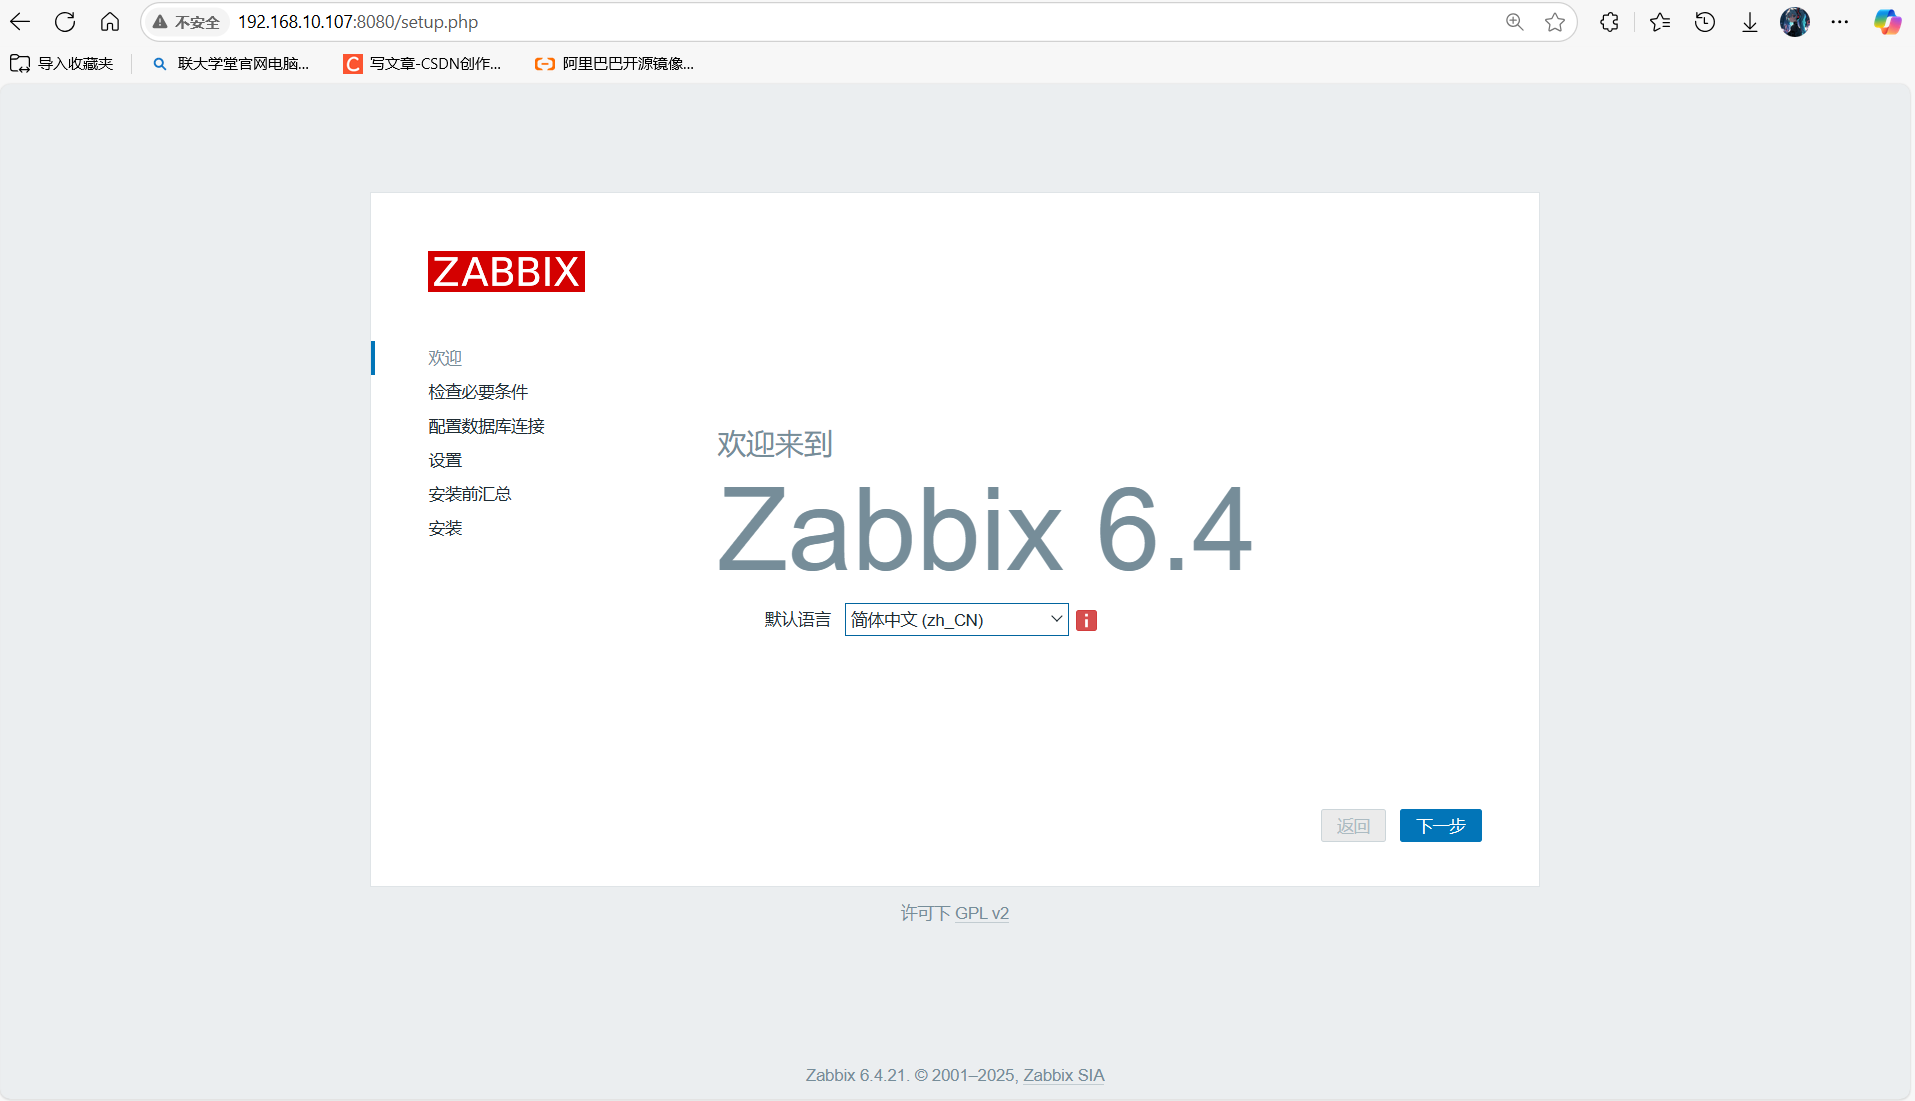This screenshot has width=1915, height=1101.
Task: Click the user profile avatar
Action: point(1795,22)
